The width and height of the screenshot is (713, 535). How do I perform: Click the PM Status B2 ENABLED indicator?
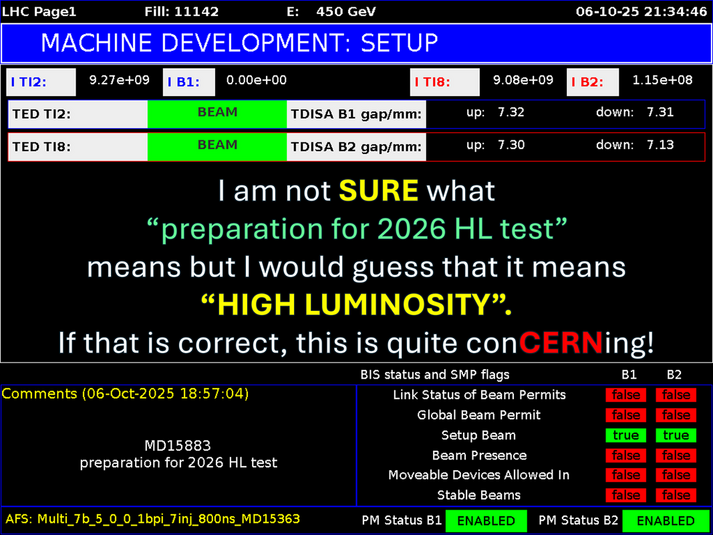(665, 521)
